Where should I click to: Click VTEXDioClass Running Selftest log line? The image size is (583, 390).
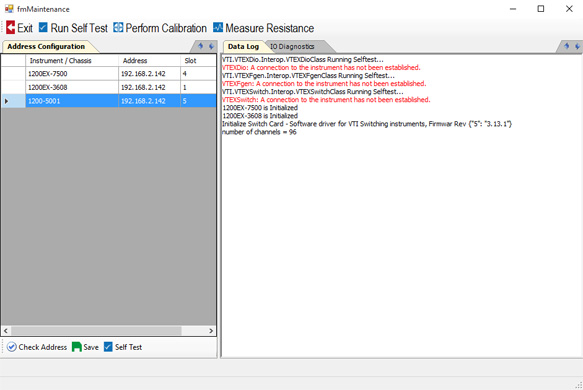click(x=303, y=59)
